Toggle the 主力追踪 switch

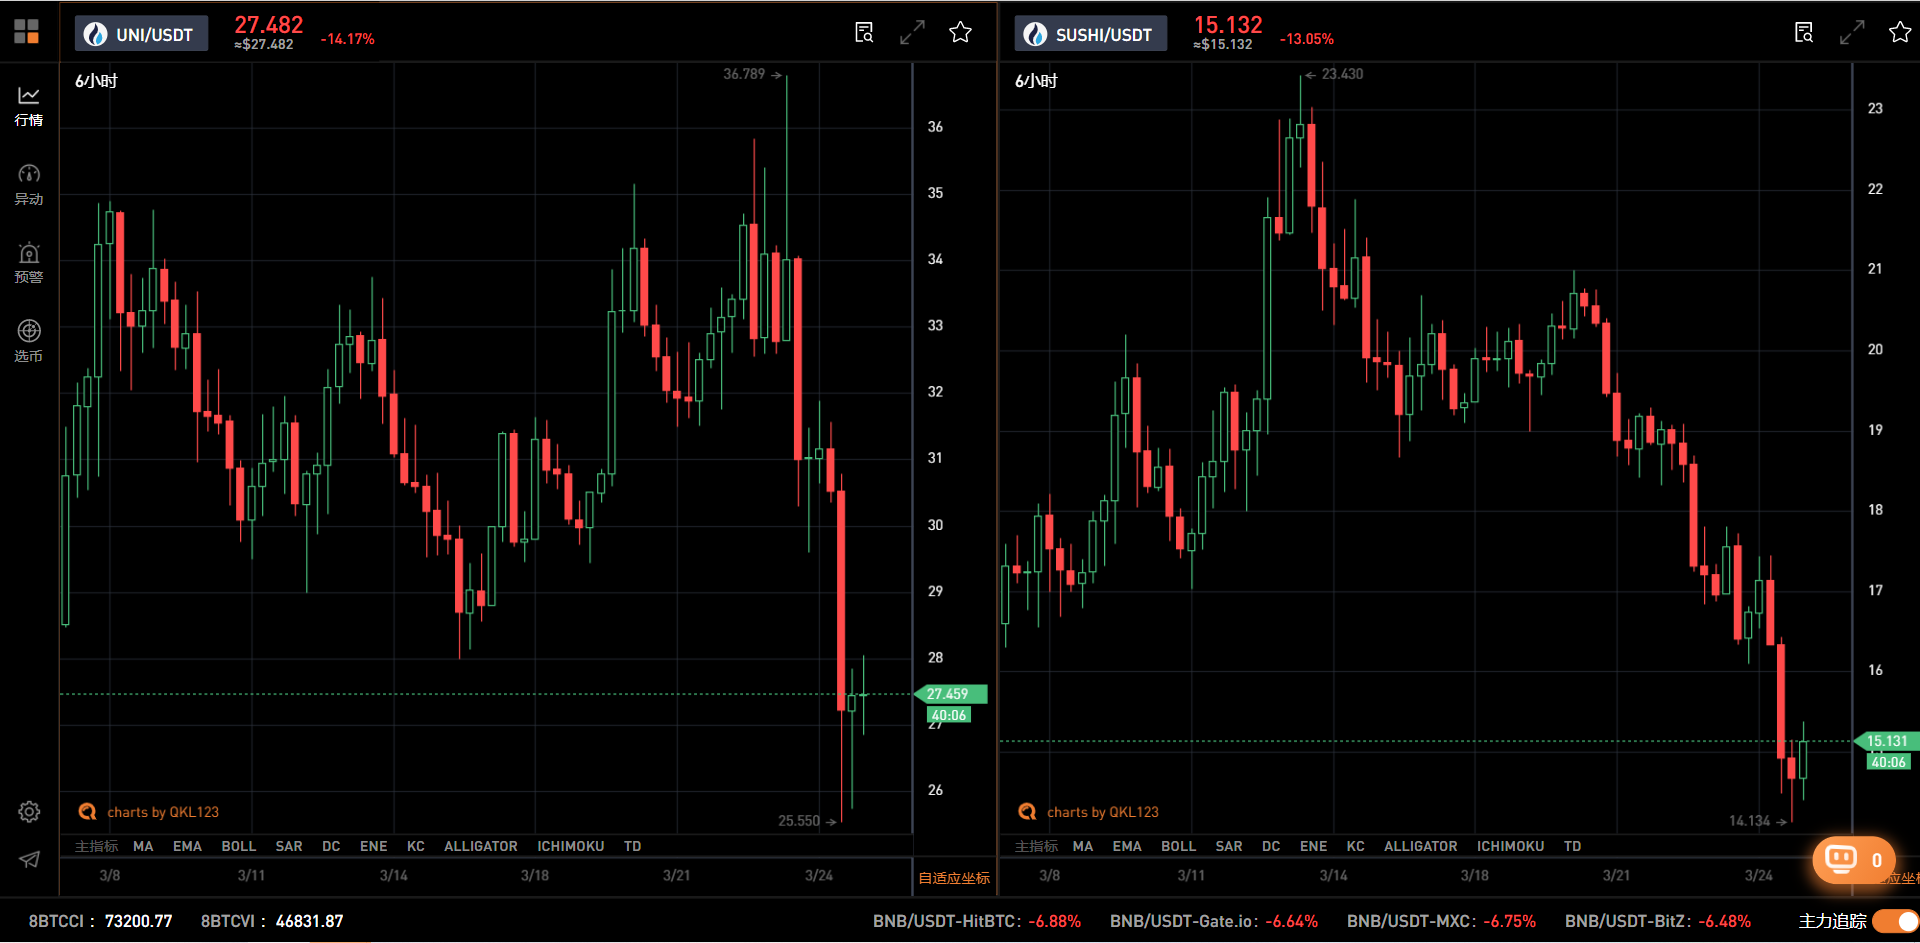point(1894,921)
